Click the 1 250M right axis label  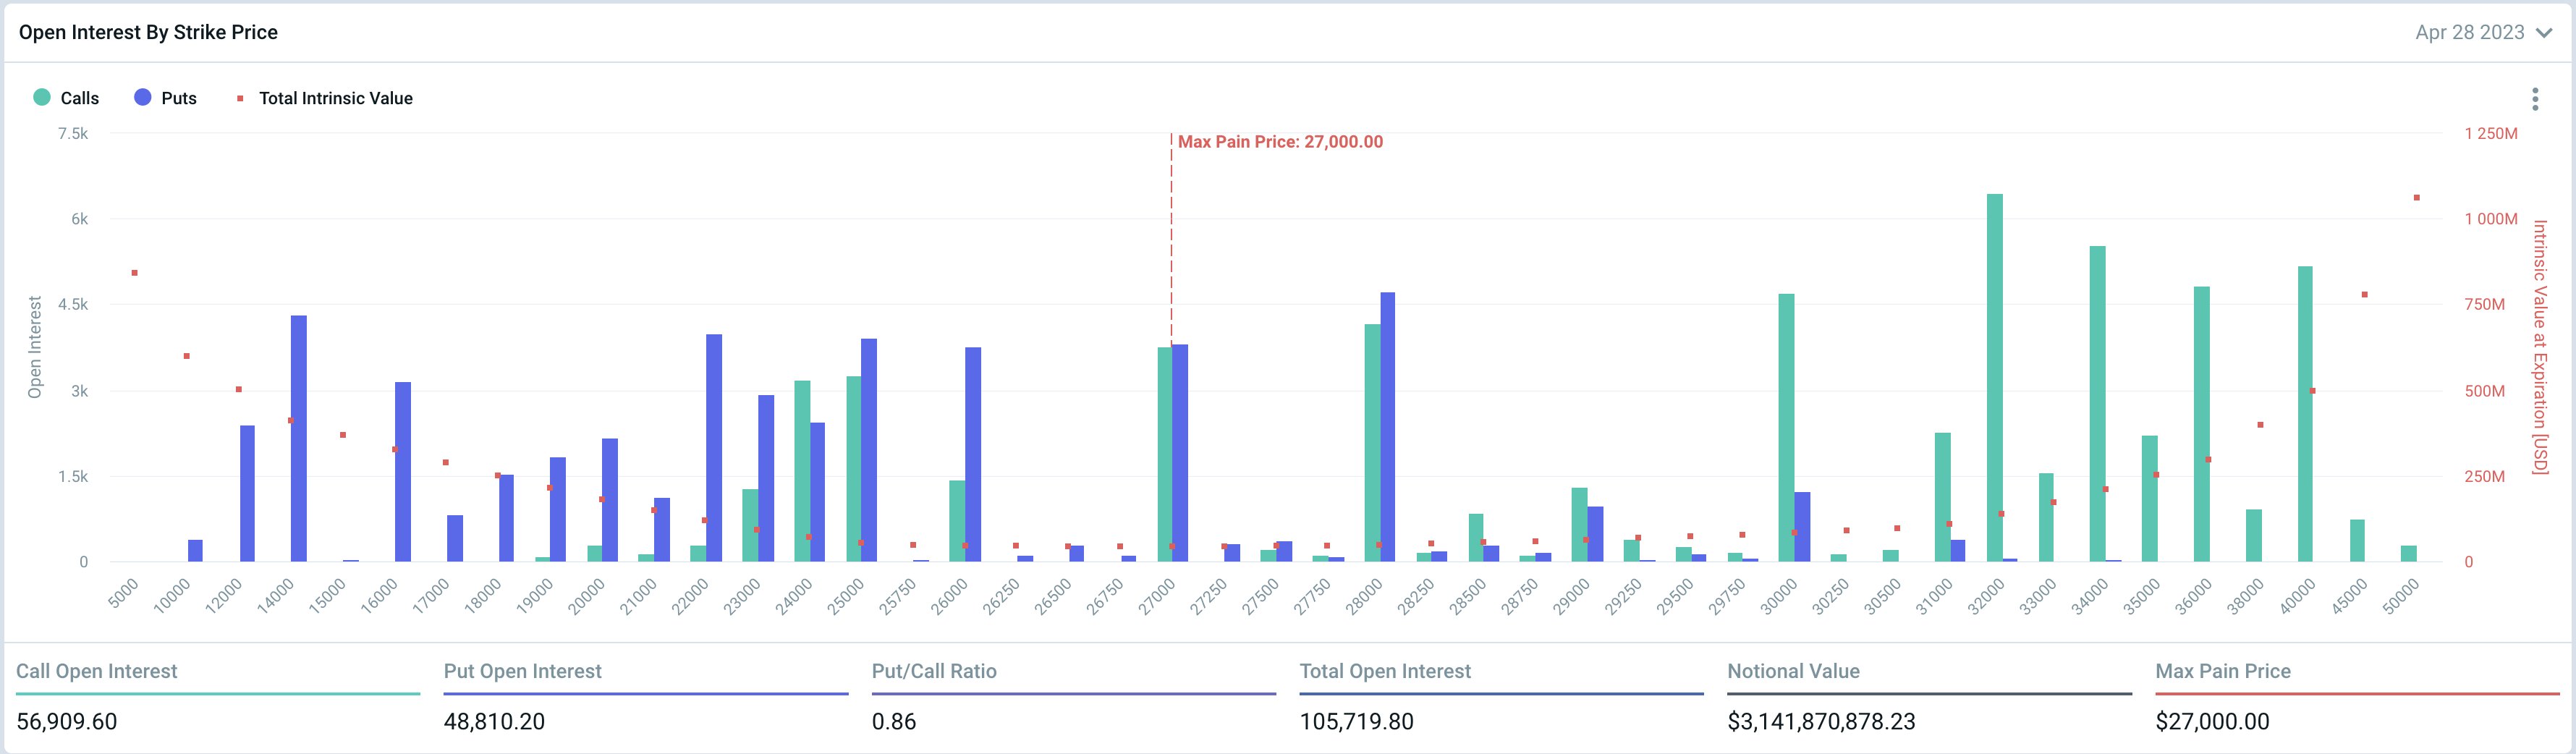click(x=2491, y=133)
